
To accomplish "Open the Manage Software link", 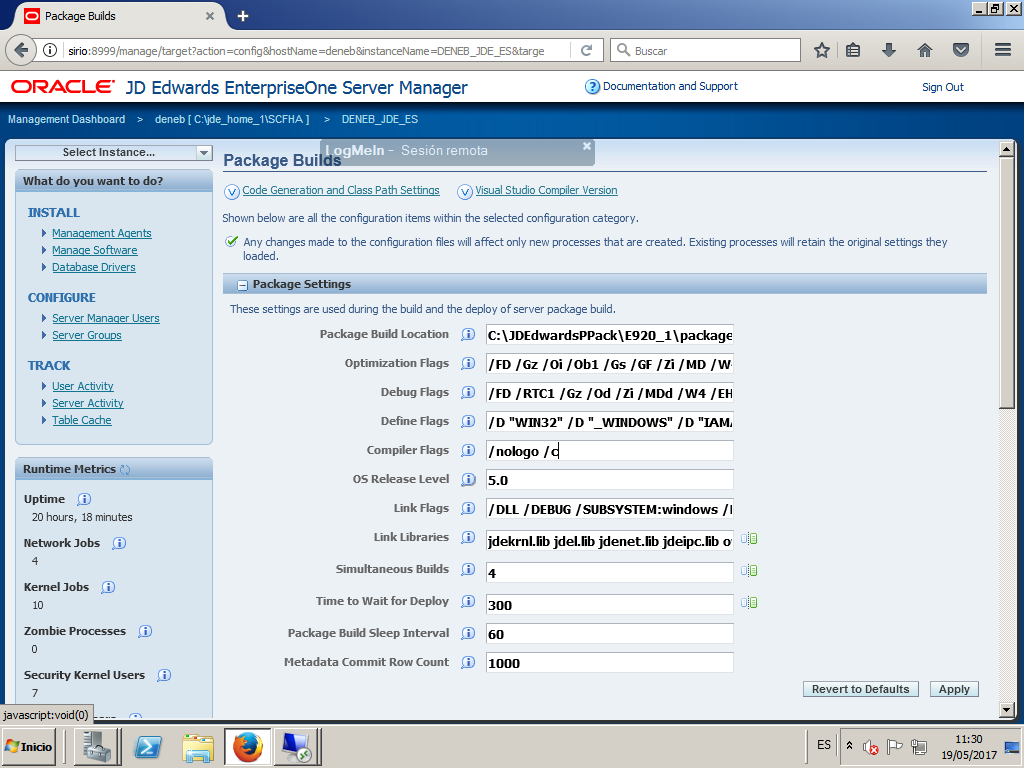I will [95, 250].
